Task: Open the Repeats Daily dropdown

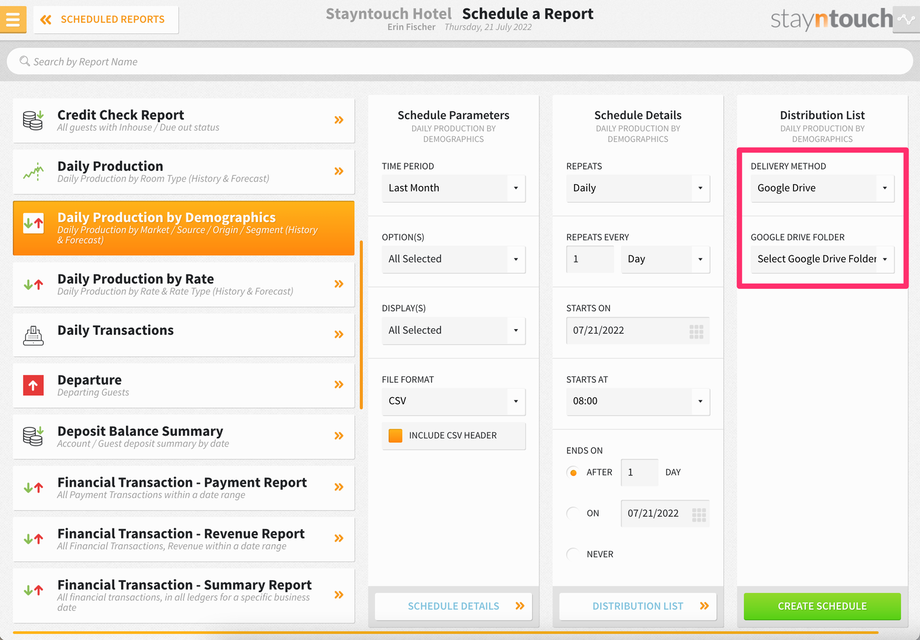Action: pyautogui.click(x=638, y=188)
